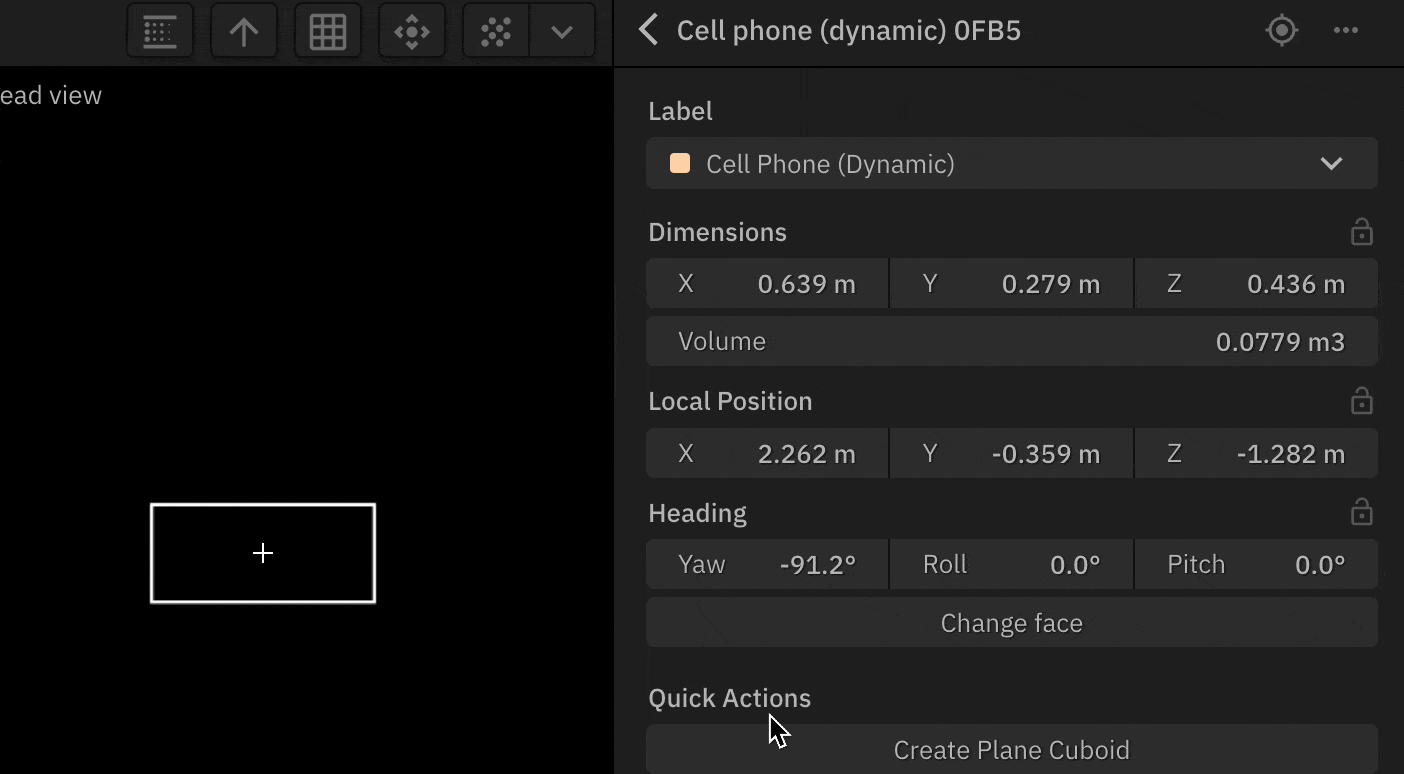Viewport: 1404px width, 774px height.
Task: Click the Dimensions X field 0.639 m
Action: tap(767, 284)
